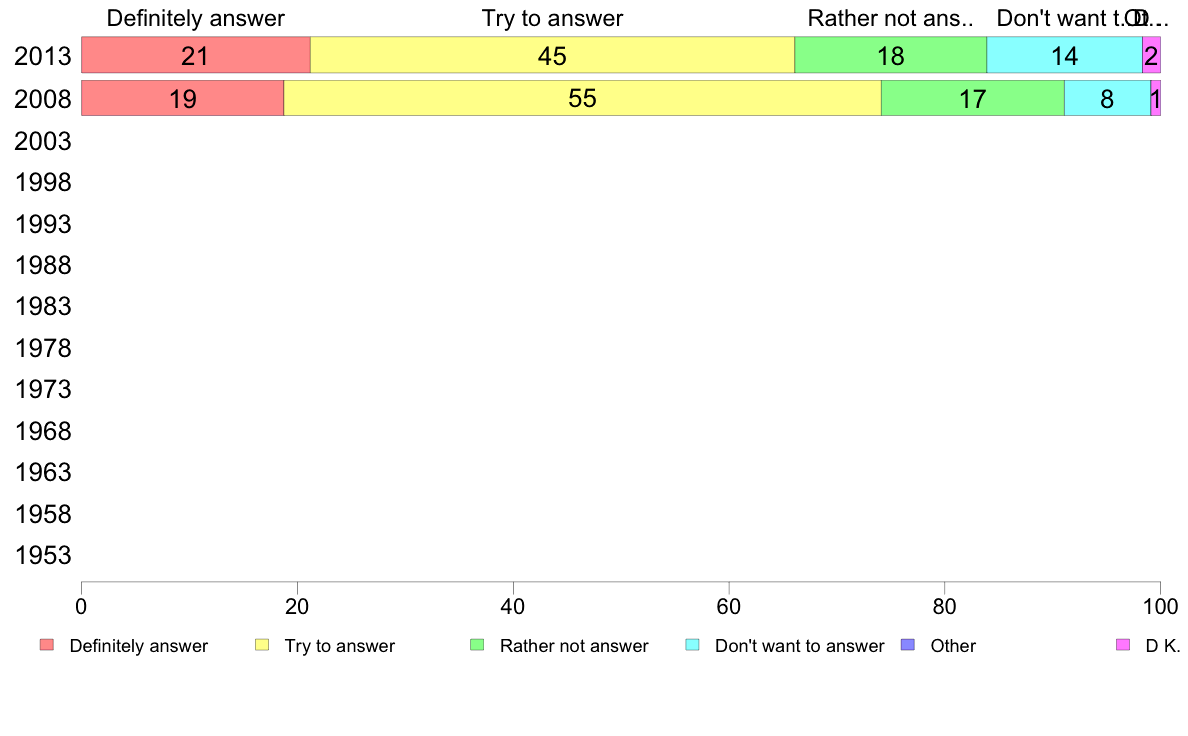Click the 60 tick on x-axis
The height and width of the screenshot is (736, 1188).
tap(729, 606)
